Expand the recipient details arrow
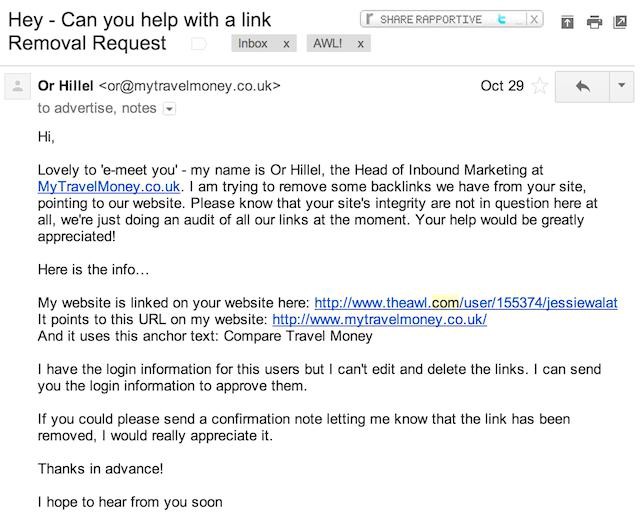This screenshot has width=640, height=518. [169, 109]
